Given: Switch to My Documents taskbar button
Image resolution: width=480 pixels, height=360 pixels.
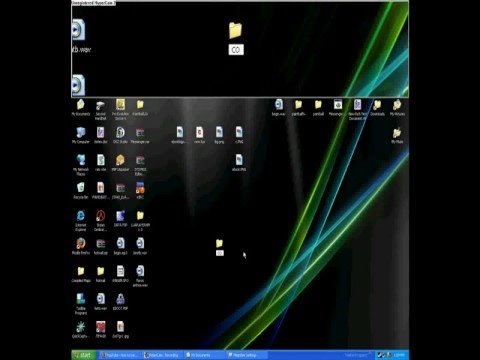Looking at the screenshot, I should [x=204, y=355].
